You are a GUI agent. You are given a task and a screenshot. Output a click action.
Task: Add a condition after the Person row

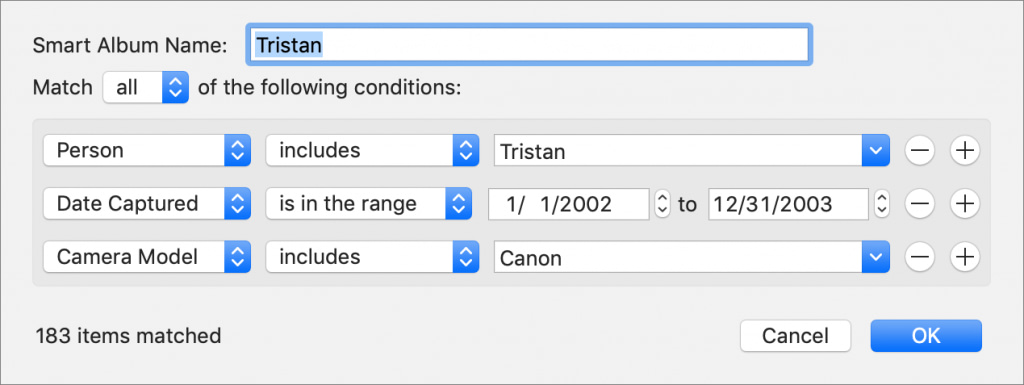click(965, 151)
